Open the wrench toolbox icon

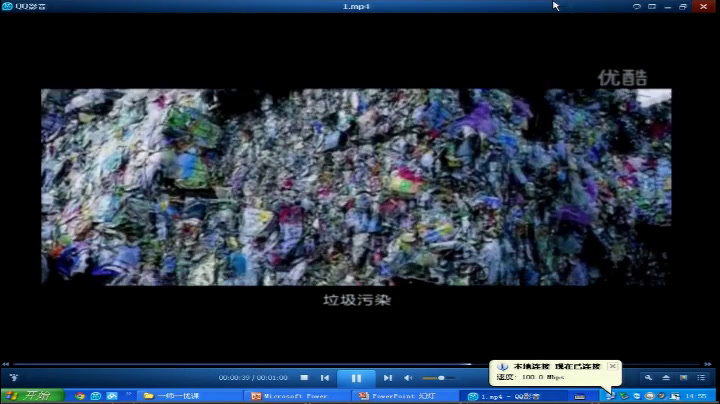(649, 378)
